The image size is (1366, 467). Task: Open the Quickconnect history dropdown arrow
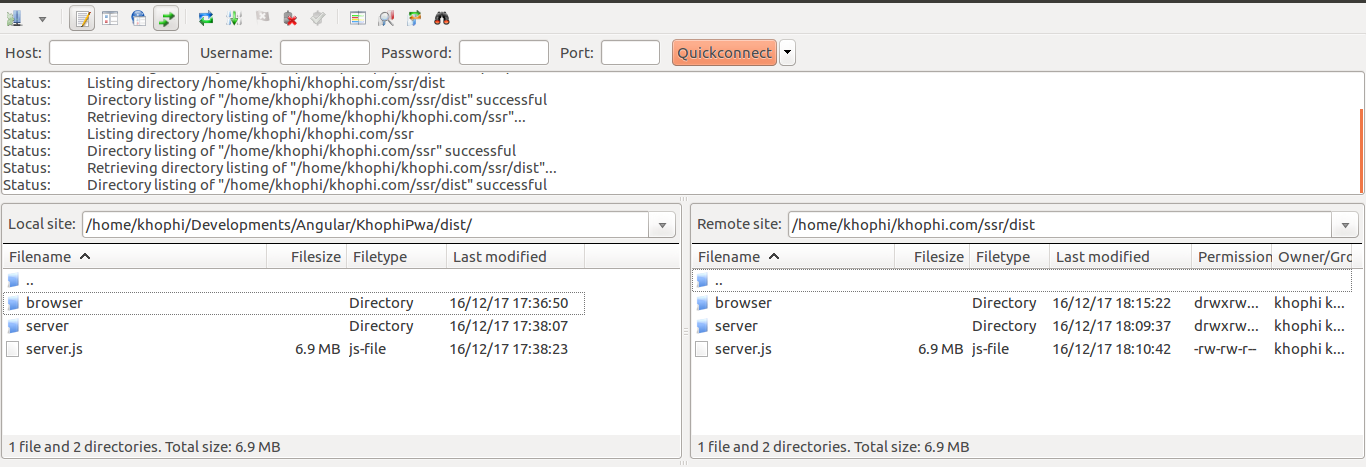click(x=787, y=53)
